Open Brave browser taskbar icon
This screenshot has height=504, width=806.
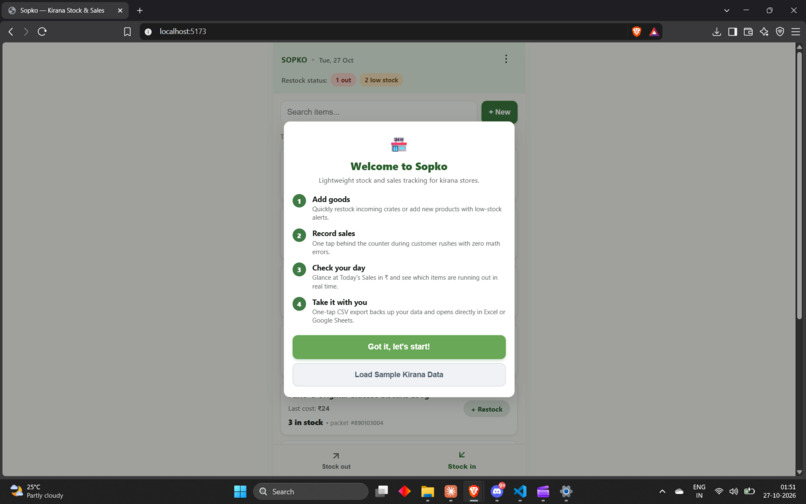click(x=473, y=491)
